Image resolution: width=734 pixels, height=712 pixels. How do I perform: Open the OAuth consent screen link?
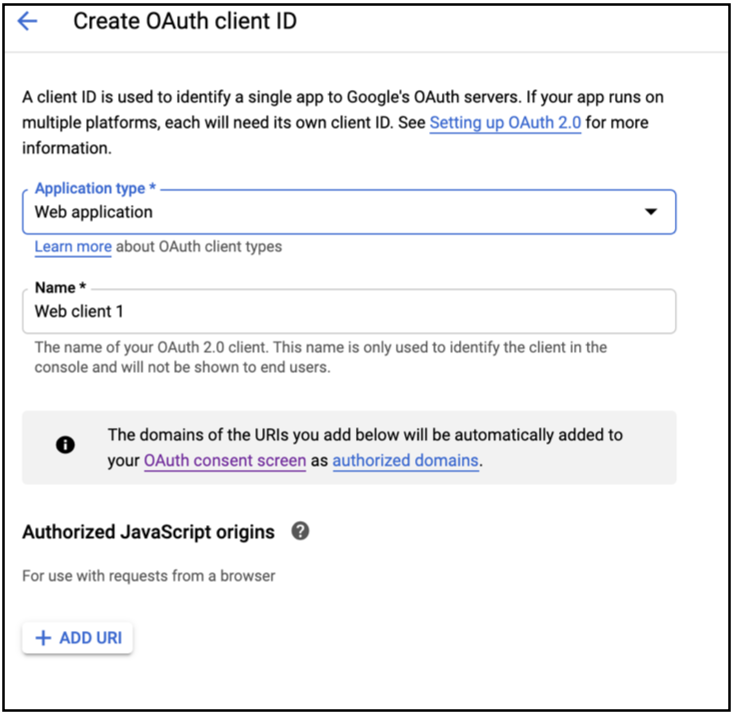point(225,461)
